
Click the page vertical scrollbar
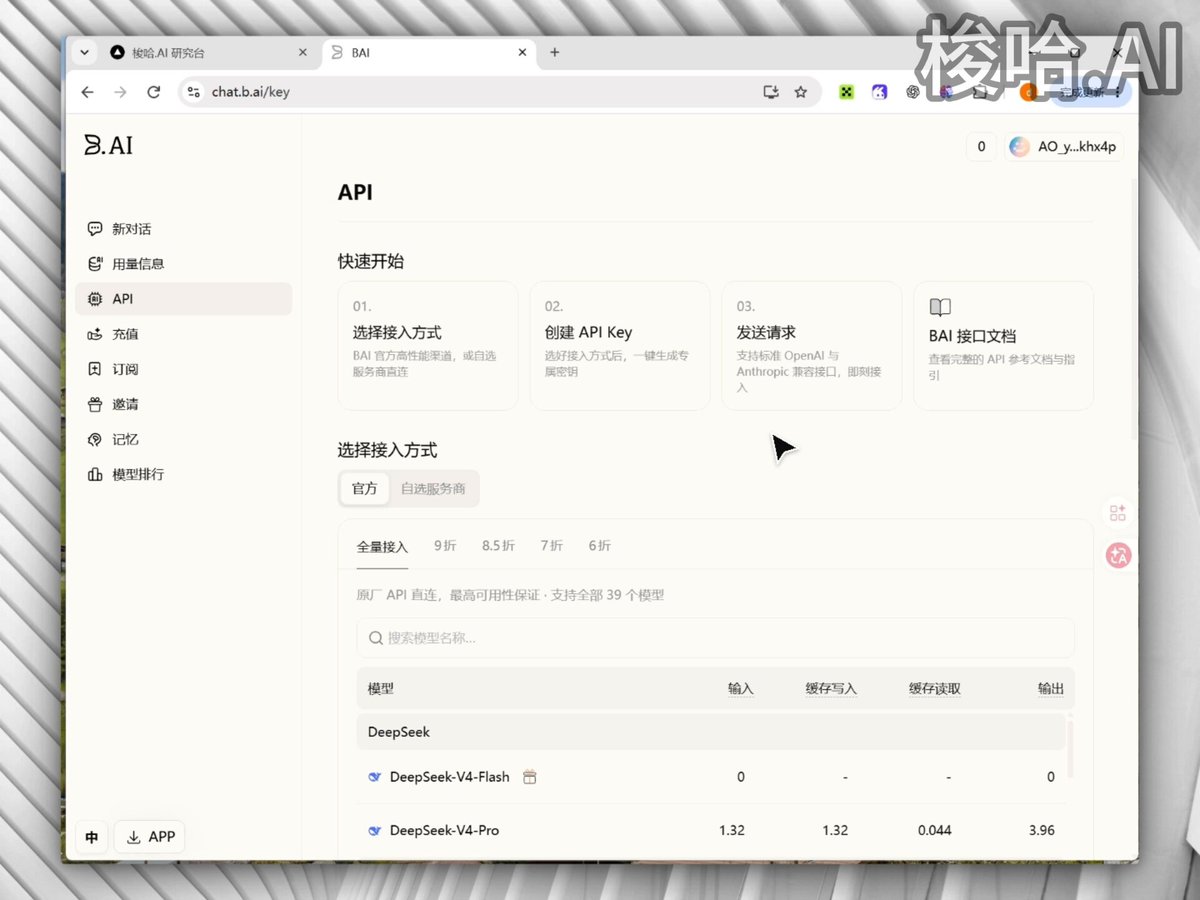(x=1133, y=310)
